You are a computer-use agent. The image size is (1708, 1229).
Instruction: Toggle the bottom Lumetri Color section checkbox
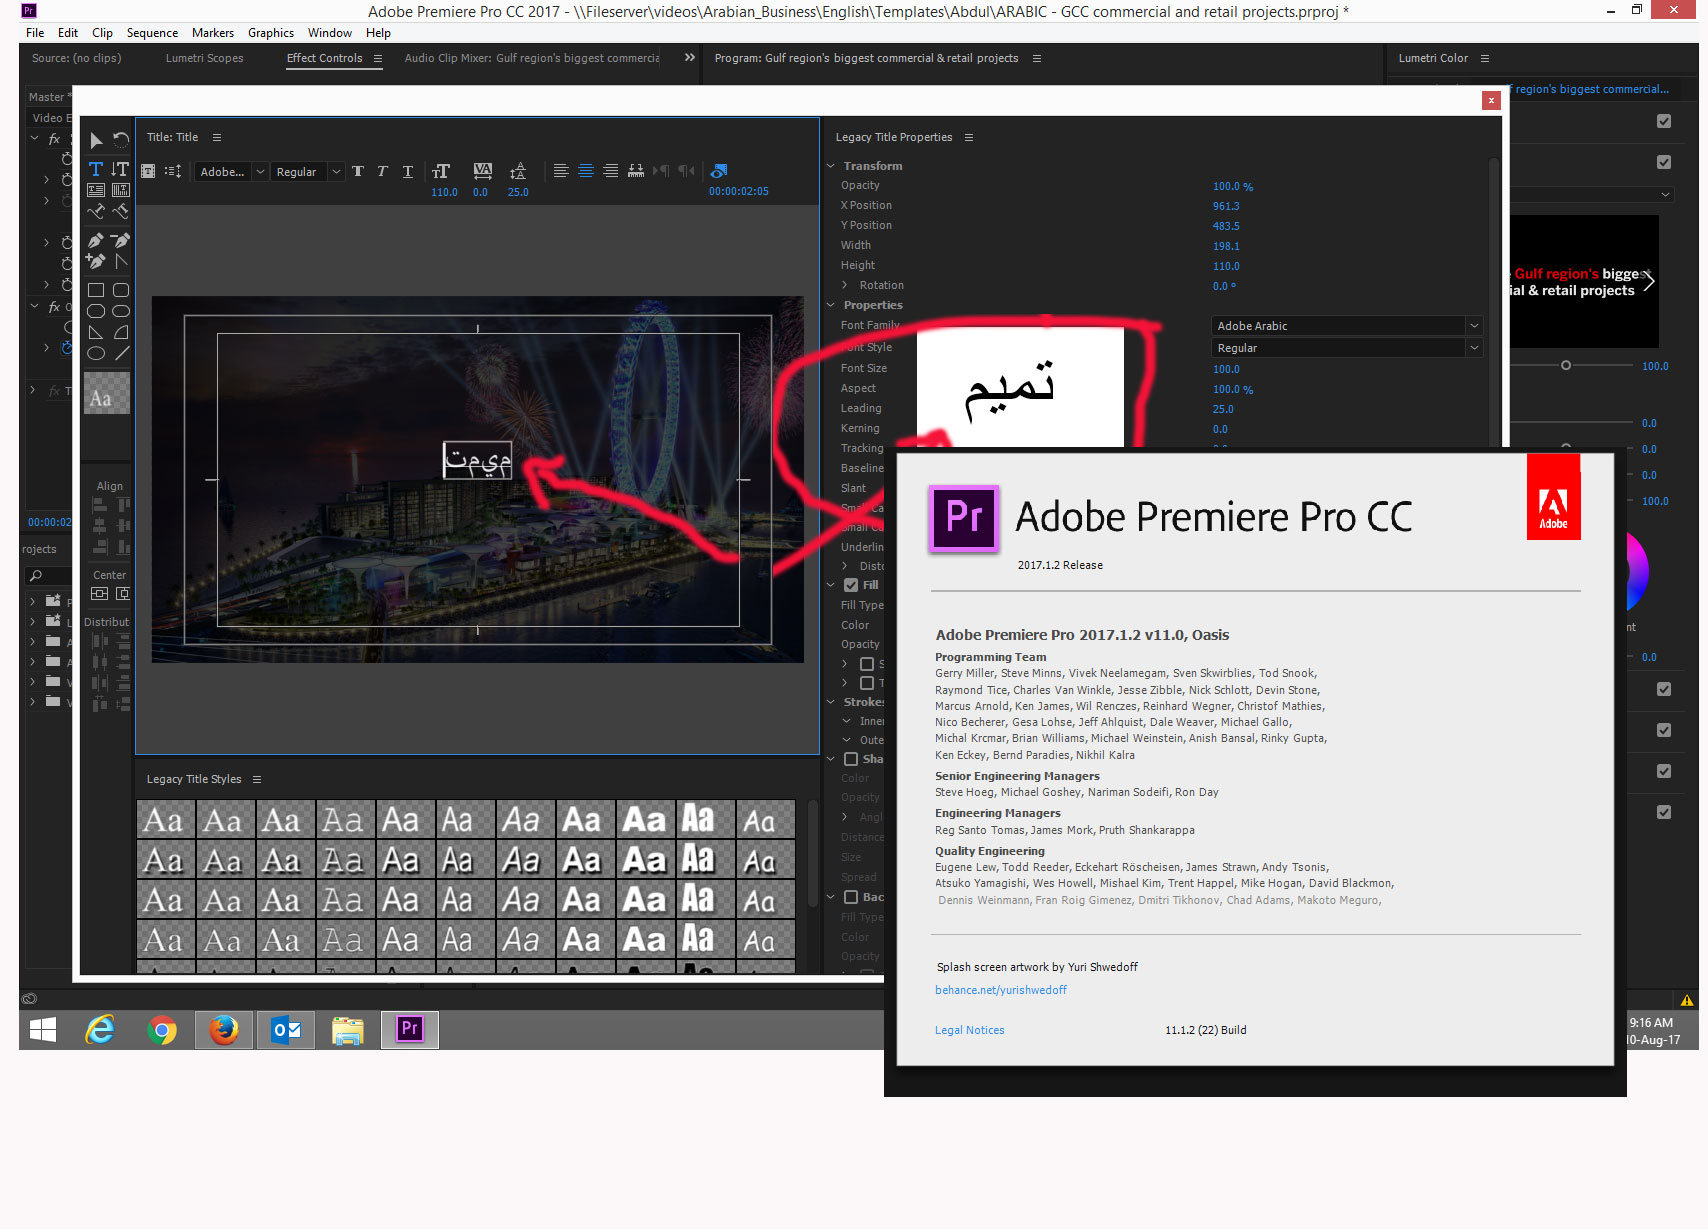tap(1664, 812)
